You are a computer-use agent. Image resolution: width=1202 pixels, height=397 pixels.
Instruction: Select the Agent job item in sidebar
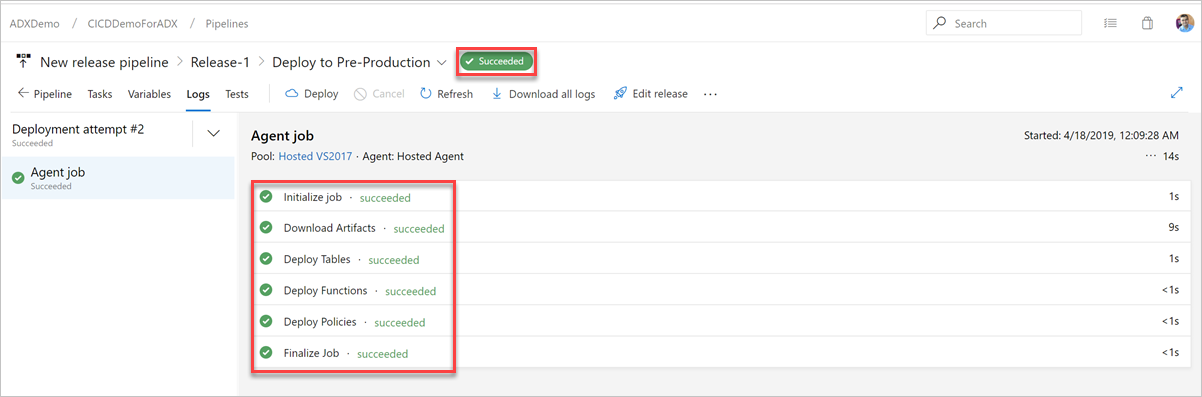[x=117, y=178]
